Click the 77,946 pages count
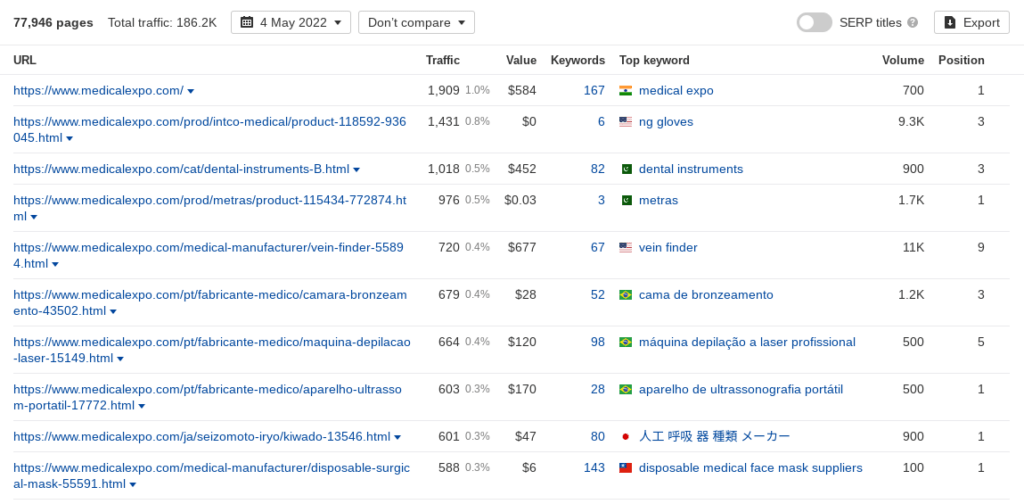Viewport: 1024px width, 504px height. pyautogui.click(x=53, y=22)
